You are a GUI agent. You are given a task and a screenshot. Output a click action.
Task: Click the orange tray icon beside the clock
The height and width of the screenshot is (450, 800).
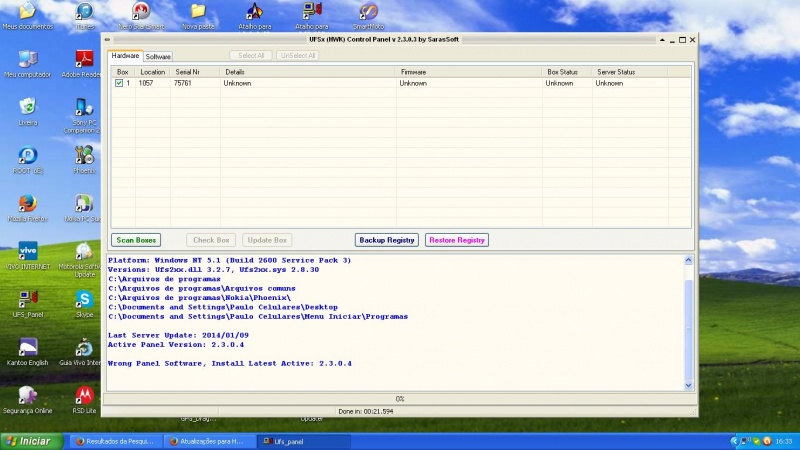767,441
